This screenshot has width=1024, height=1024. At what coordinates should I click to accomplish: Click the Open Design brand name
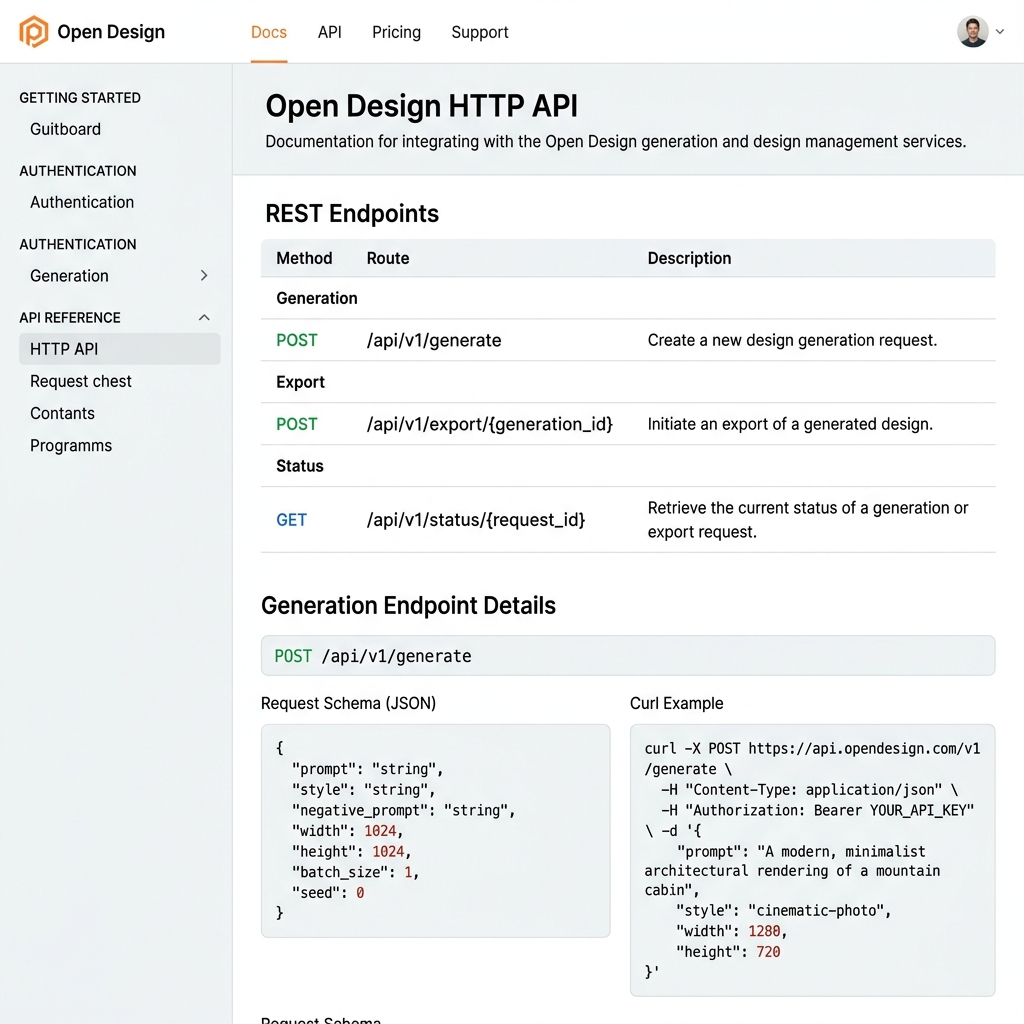point(111,32)
